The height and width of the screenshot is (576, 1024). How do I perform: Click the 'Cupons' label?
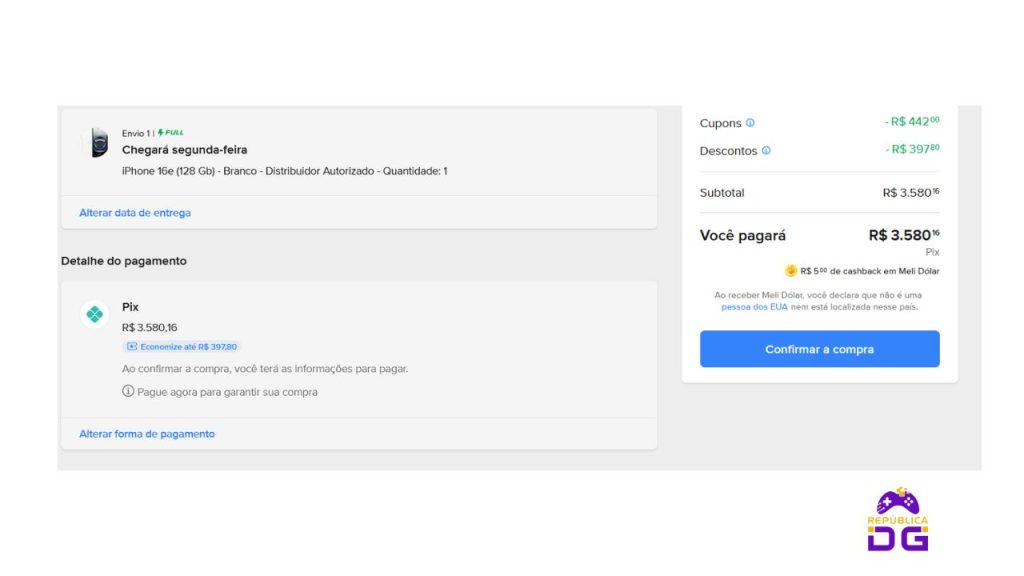720,123
